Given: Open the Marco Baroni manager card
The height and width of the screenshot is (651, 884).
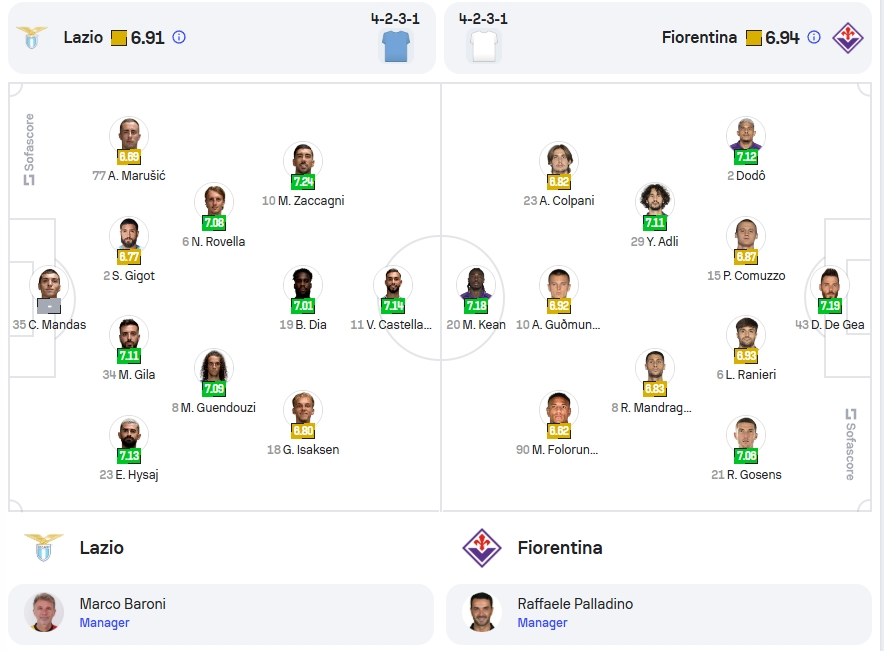Looking at the screenshot, I should tap(221, 614).
